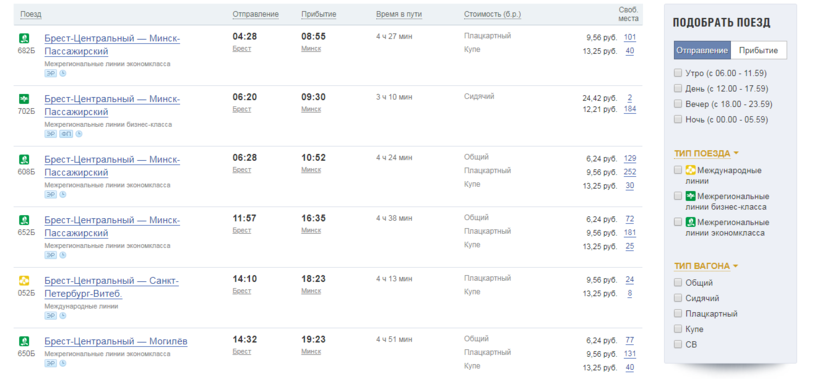Viewport: 820px width, 379px height.
Task: Select the Отправление tab
Action: coord(702,50)
